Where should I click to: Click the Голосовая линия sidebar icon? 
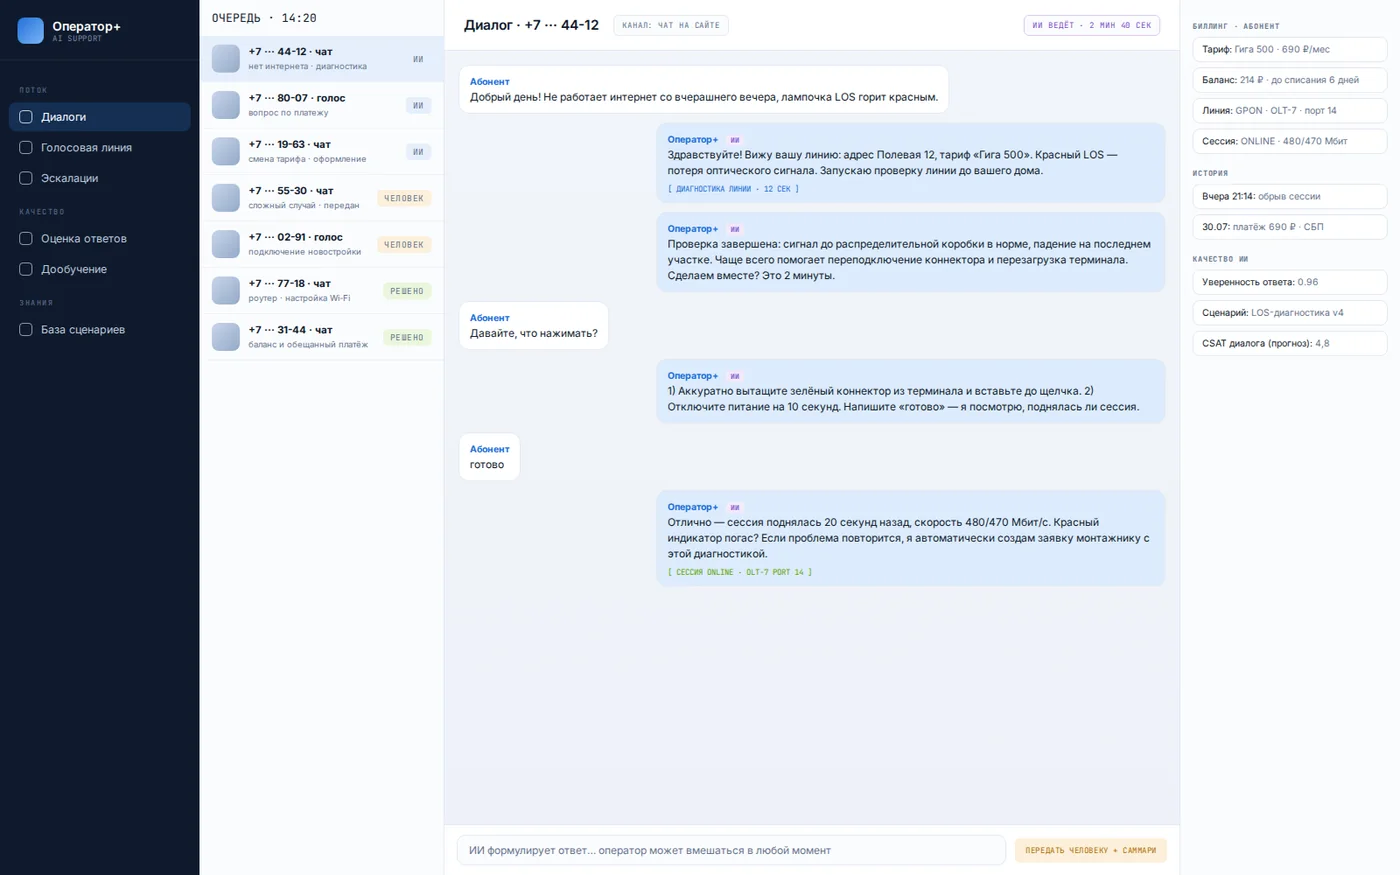point(26,148)
